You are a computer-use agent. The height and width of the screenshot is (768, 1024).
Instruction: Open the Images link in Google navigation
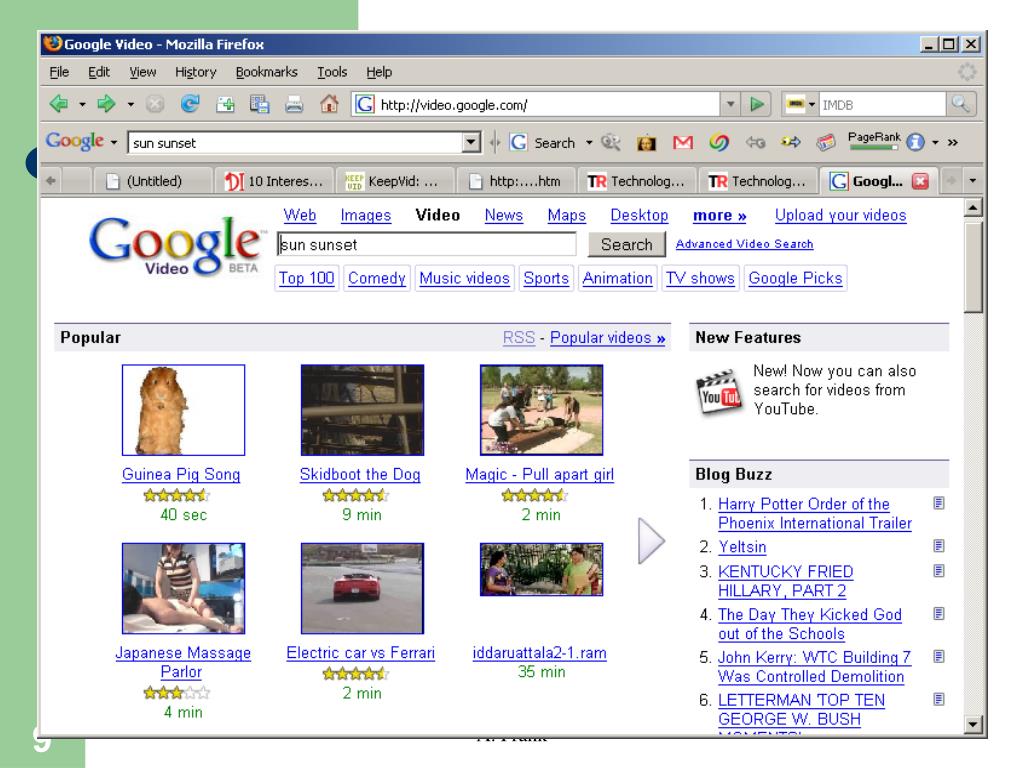pyautogui.click(x=366, y=215)
